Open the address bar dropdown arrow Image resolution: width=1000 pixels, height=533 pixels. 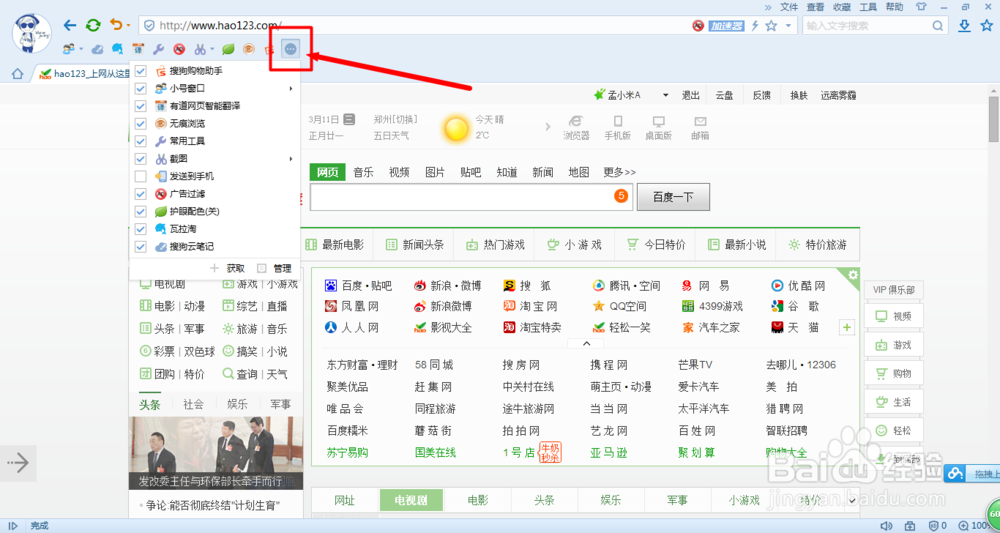point(788,26)
